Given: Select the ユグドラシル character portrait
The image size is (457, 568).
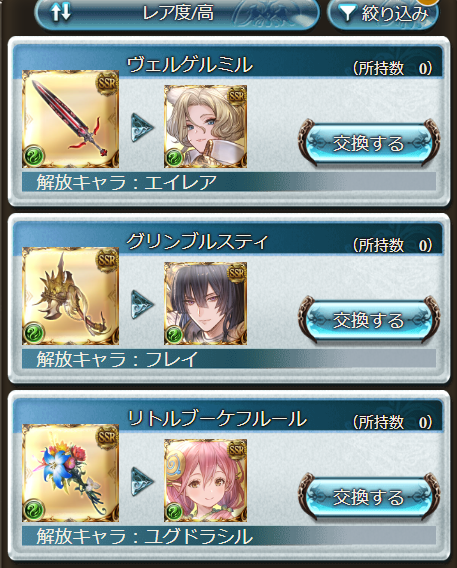Looking at the screenshot, I should (x=205, y=480).
